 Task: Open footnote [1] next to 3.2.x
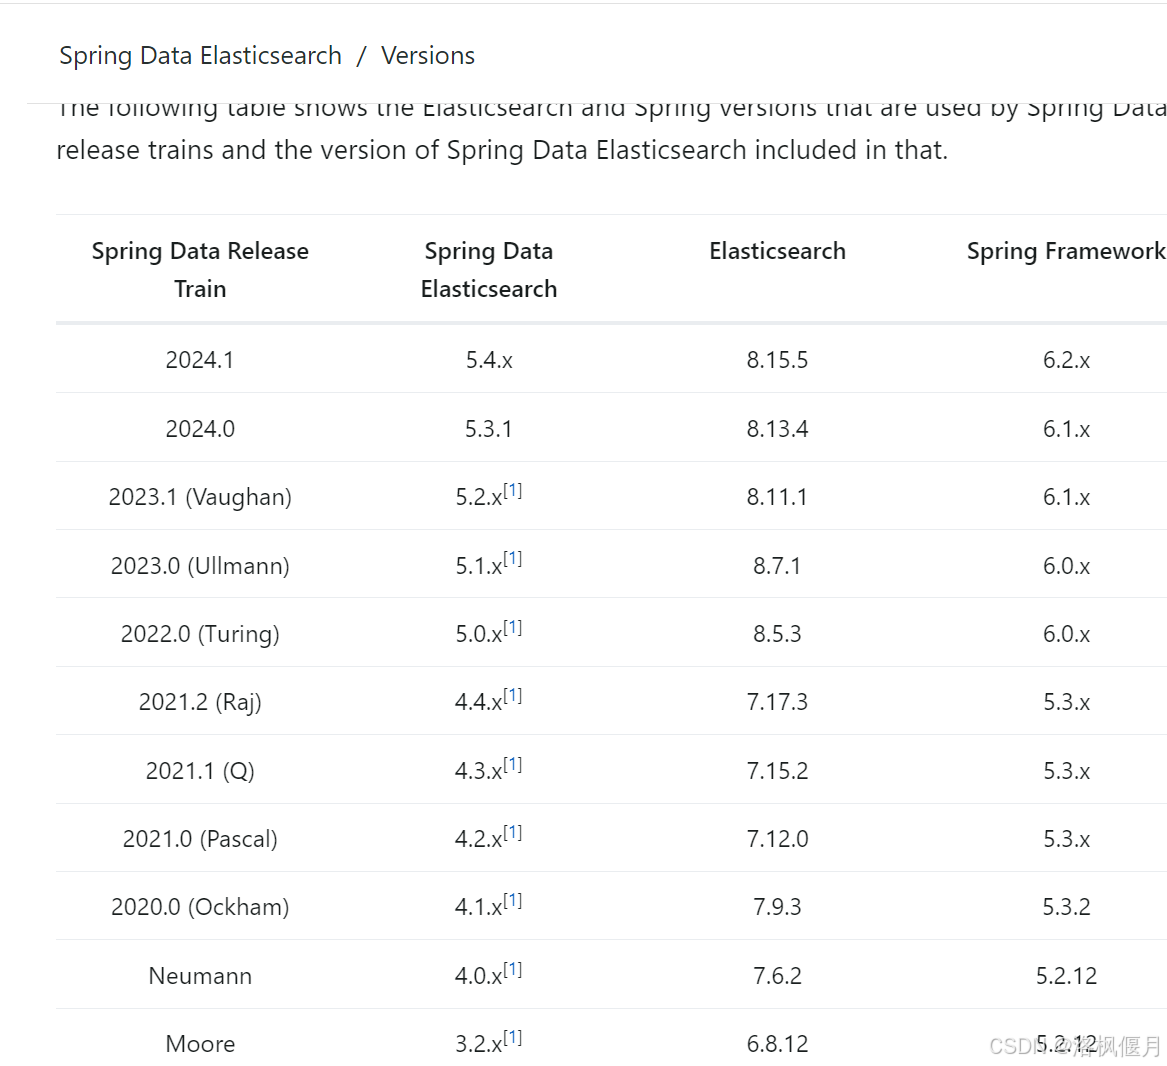[x=513, y=1038]
